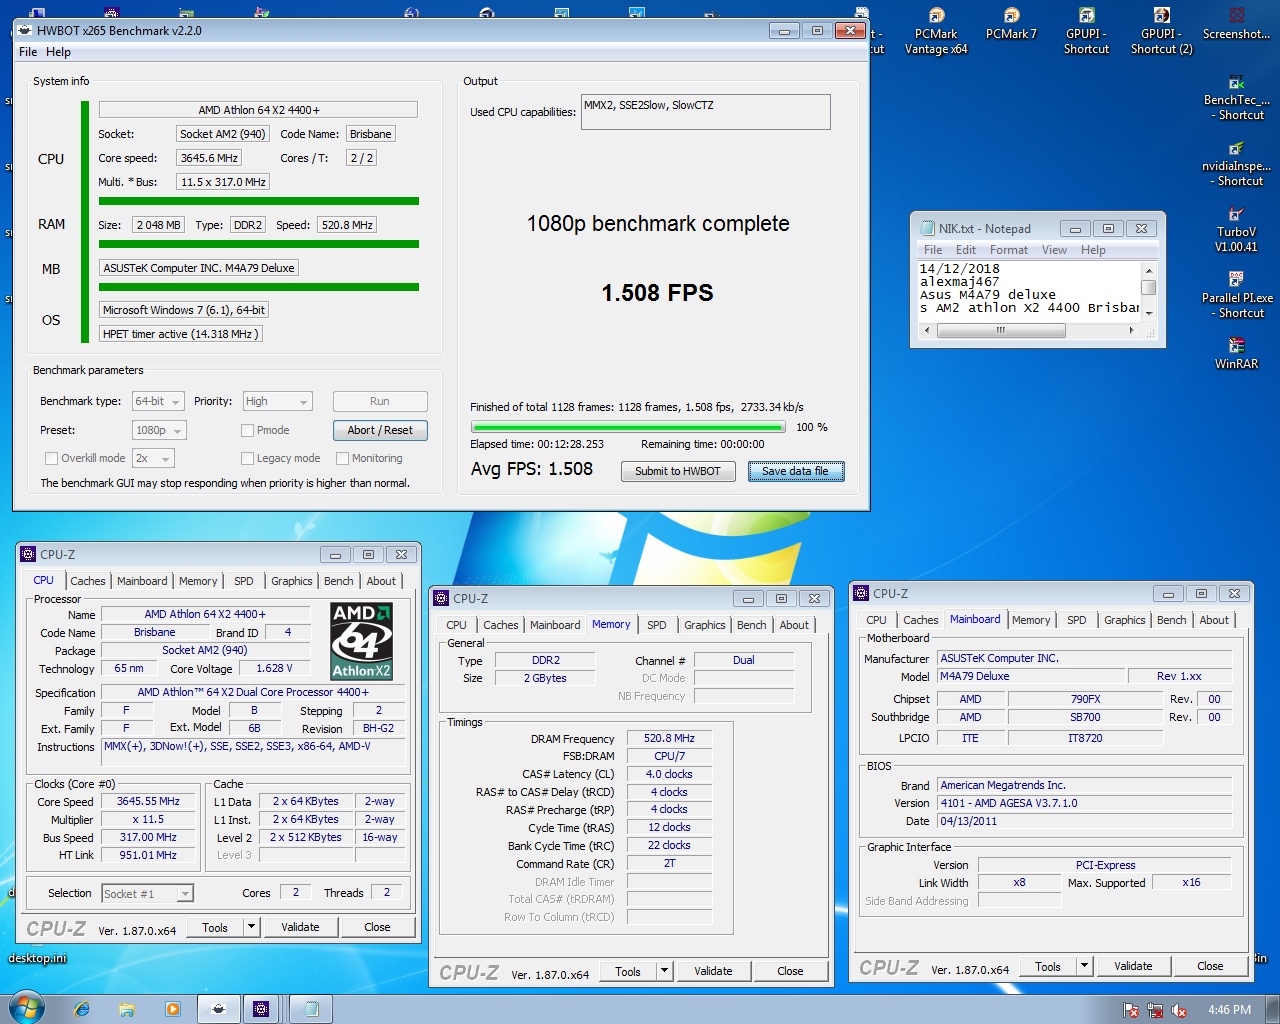The width and height of the screenshot is (1280, 1024).
Task: Click title bar icon of CPU-Z Mainboard window
Action: pos(861,593)
